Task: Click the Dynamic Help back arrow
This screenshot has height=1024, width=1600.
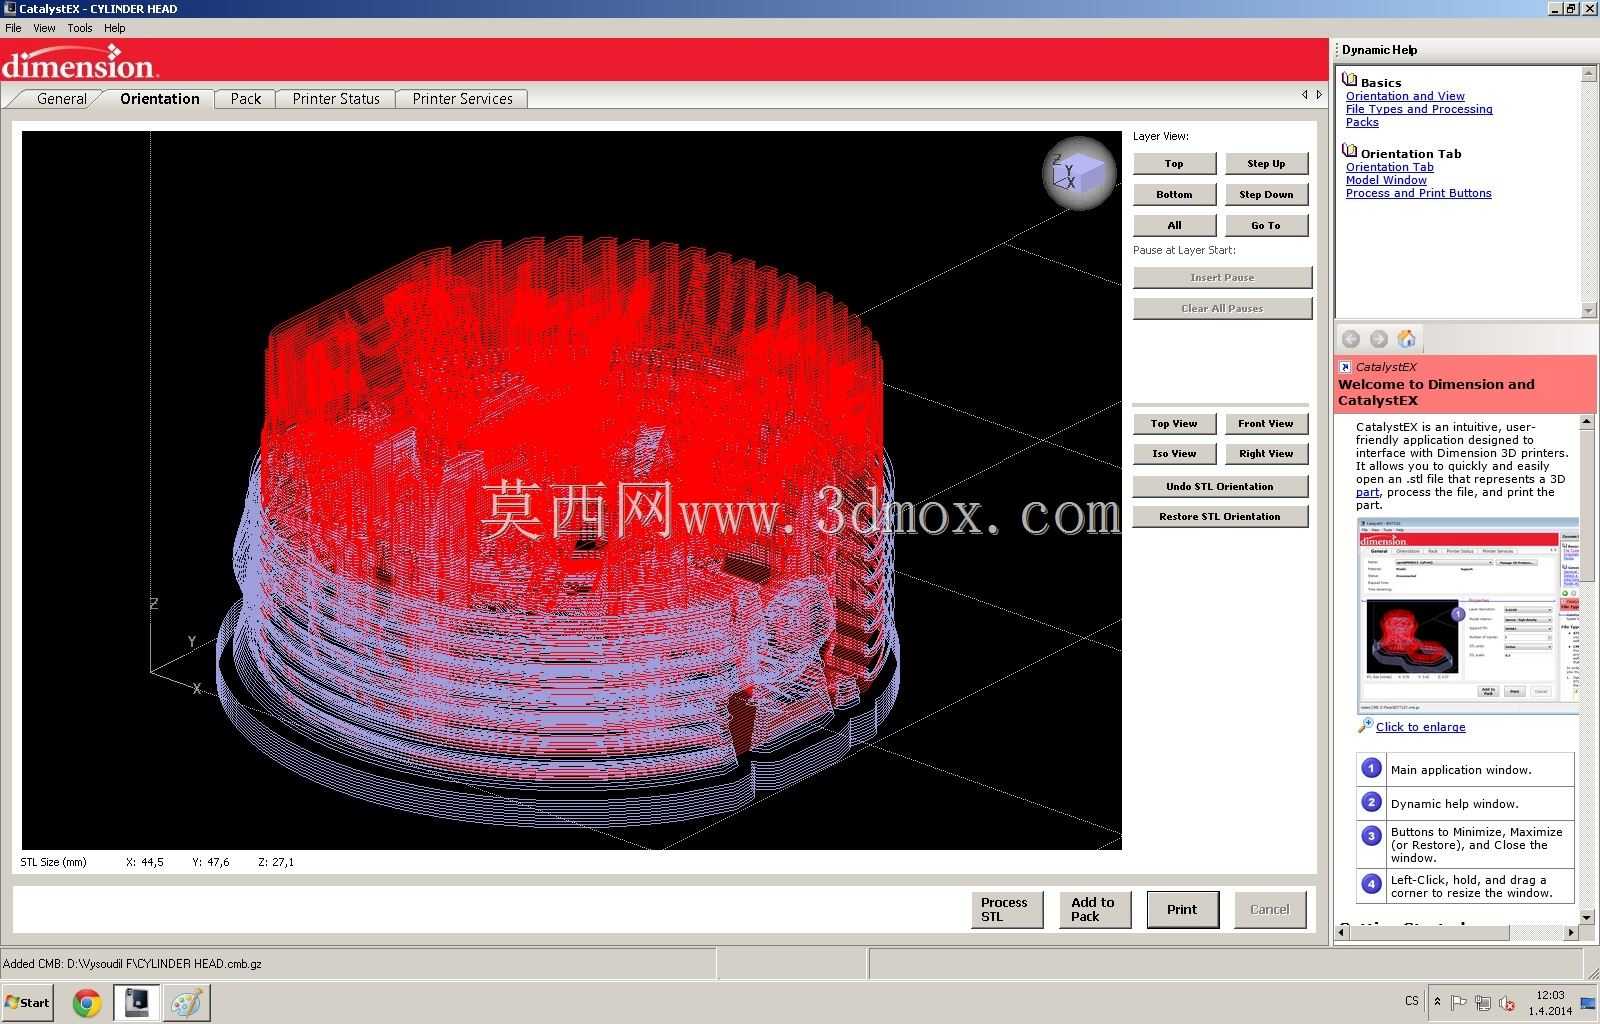Action: click(x=1351, y=339)
